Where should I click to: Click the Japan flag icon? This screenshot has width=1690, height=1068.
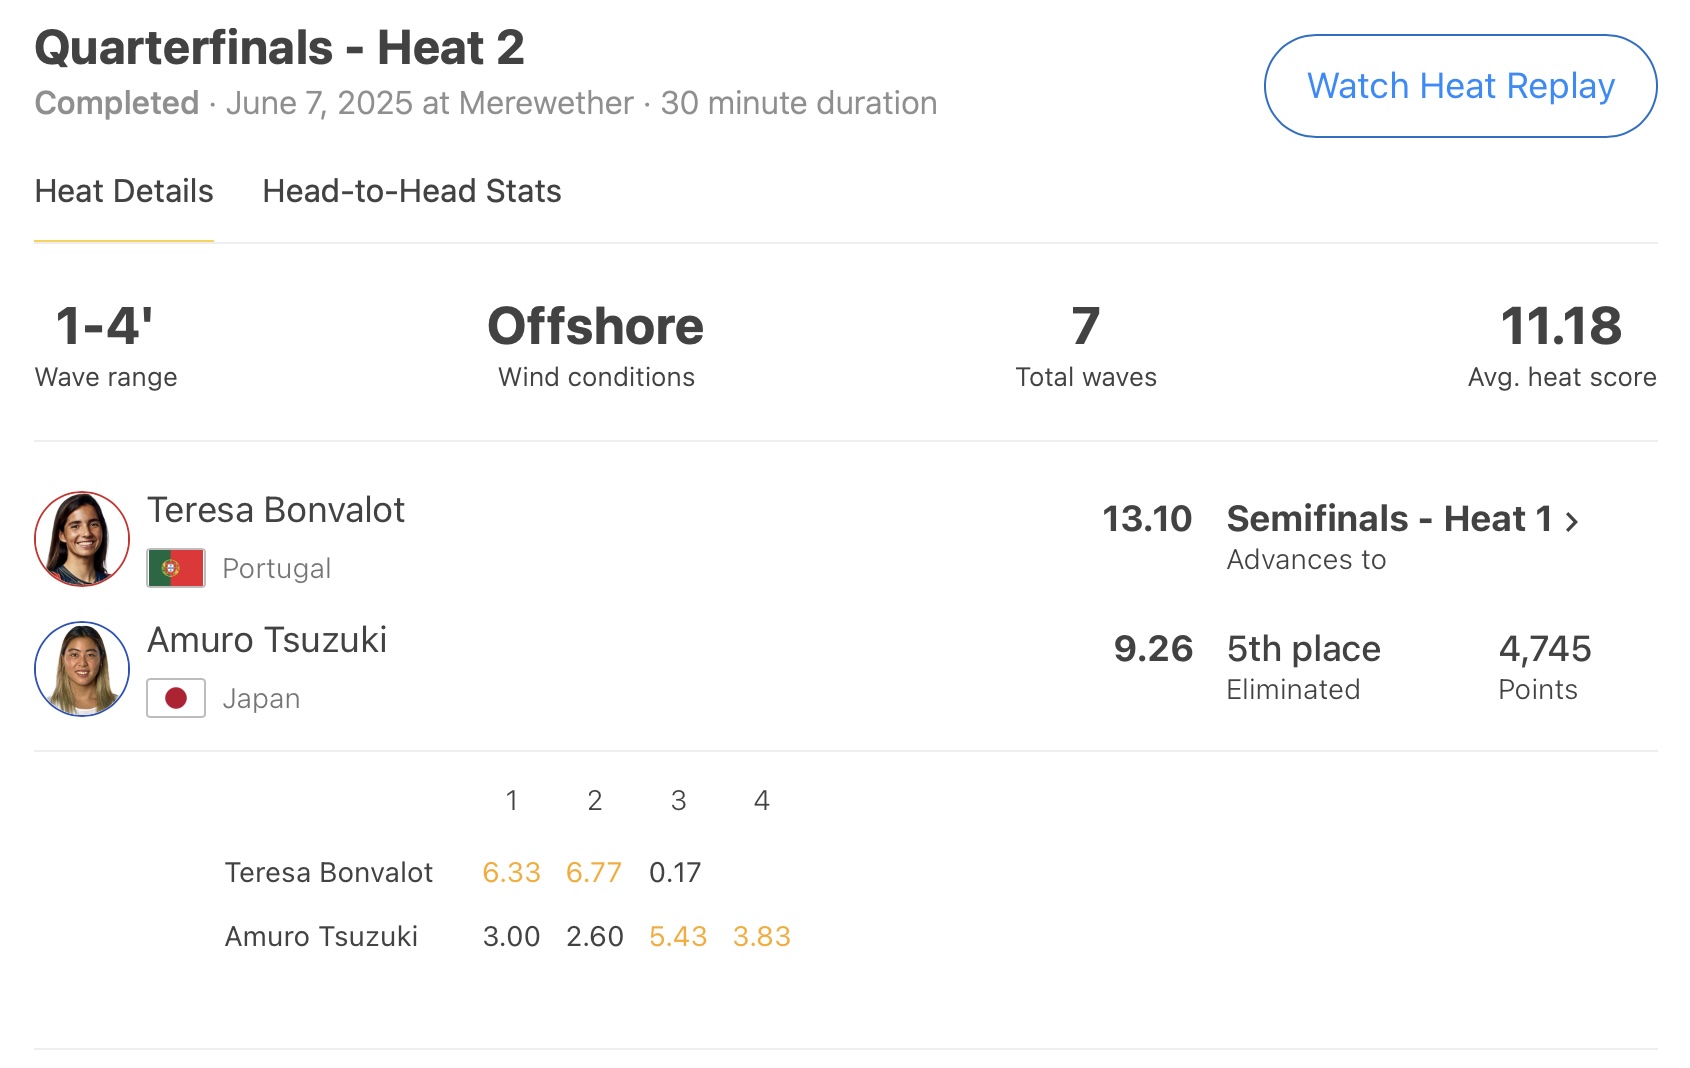click(x=176, y=698)
